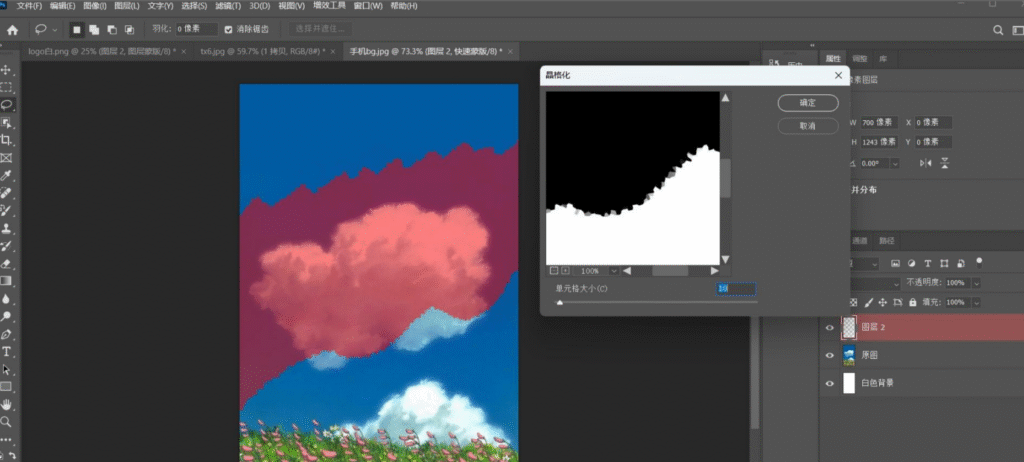Open search with magnifier icon top right
1024x462 pixels.
click(x=998, y=30)
